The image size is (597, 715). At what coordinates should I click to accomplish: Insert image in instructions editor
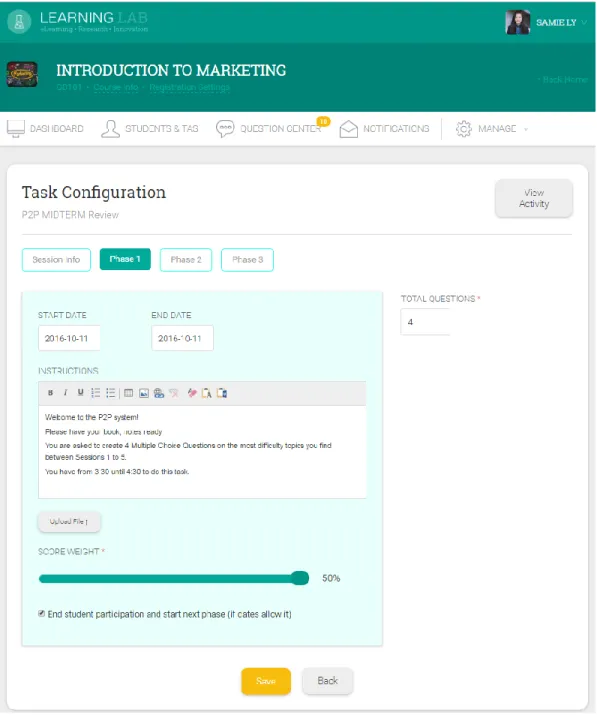144,393
